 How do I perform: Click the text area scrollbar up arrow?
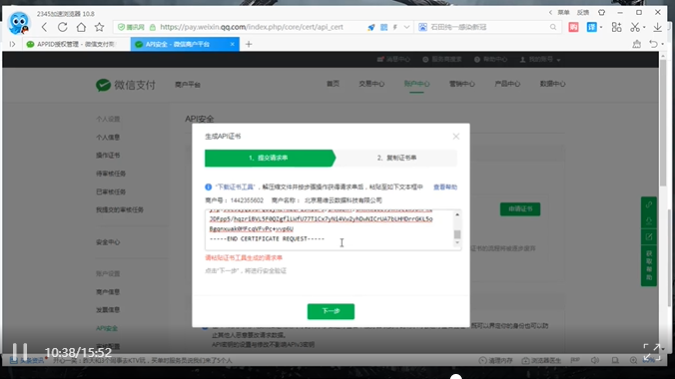pyautogui.click(x=457, y=214)
